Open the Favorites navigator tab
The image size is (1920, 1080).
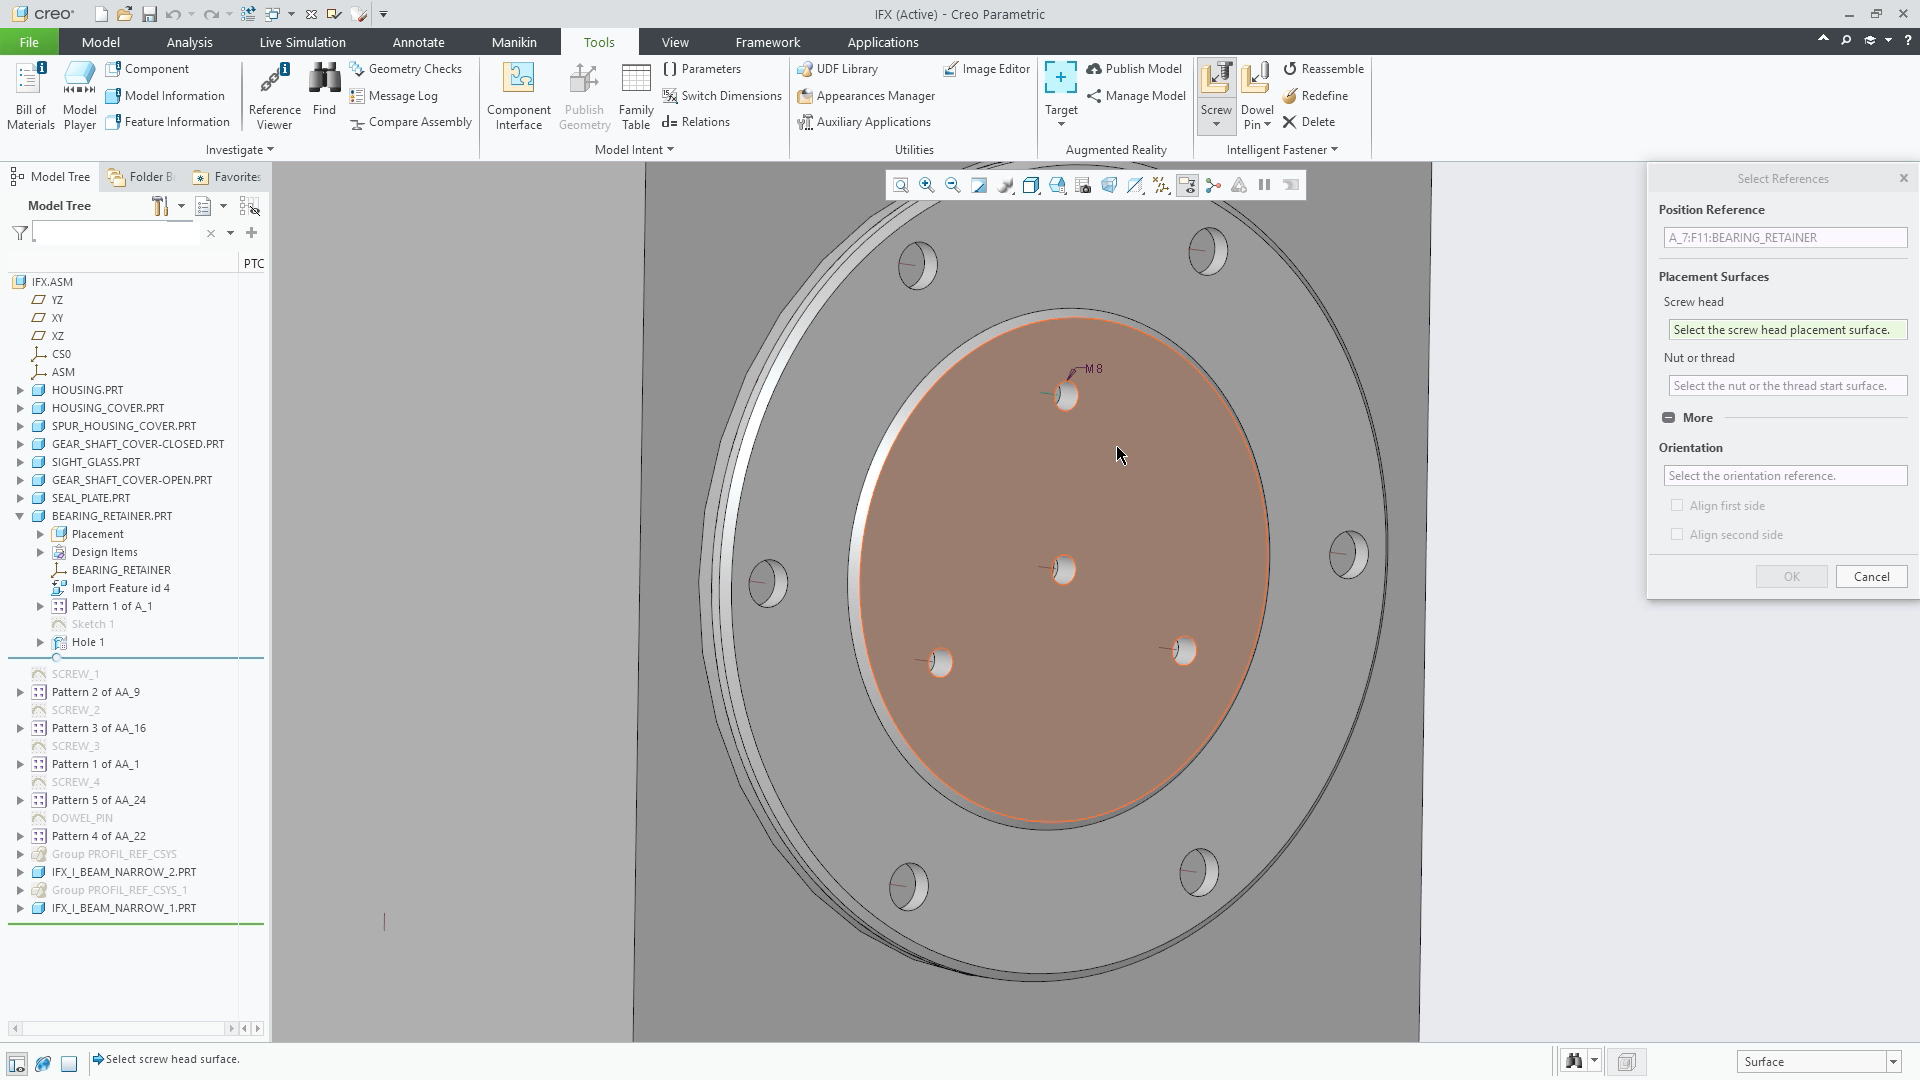click(x=227, y=177)
